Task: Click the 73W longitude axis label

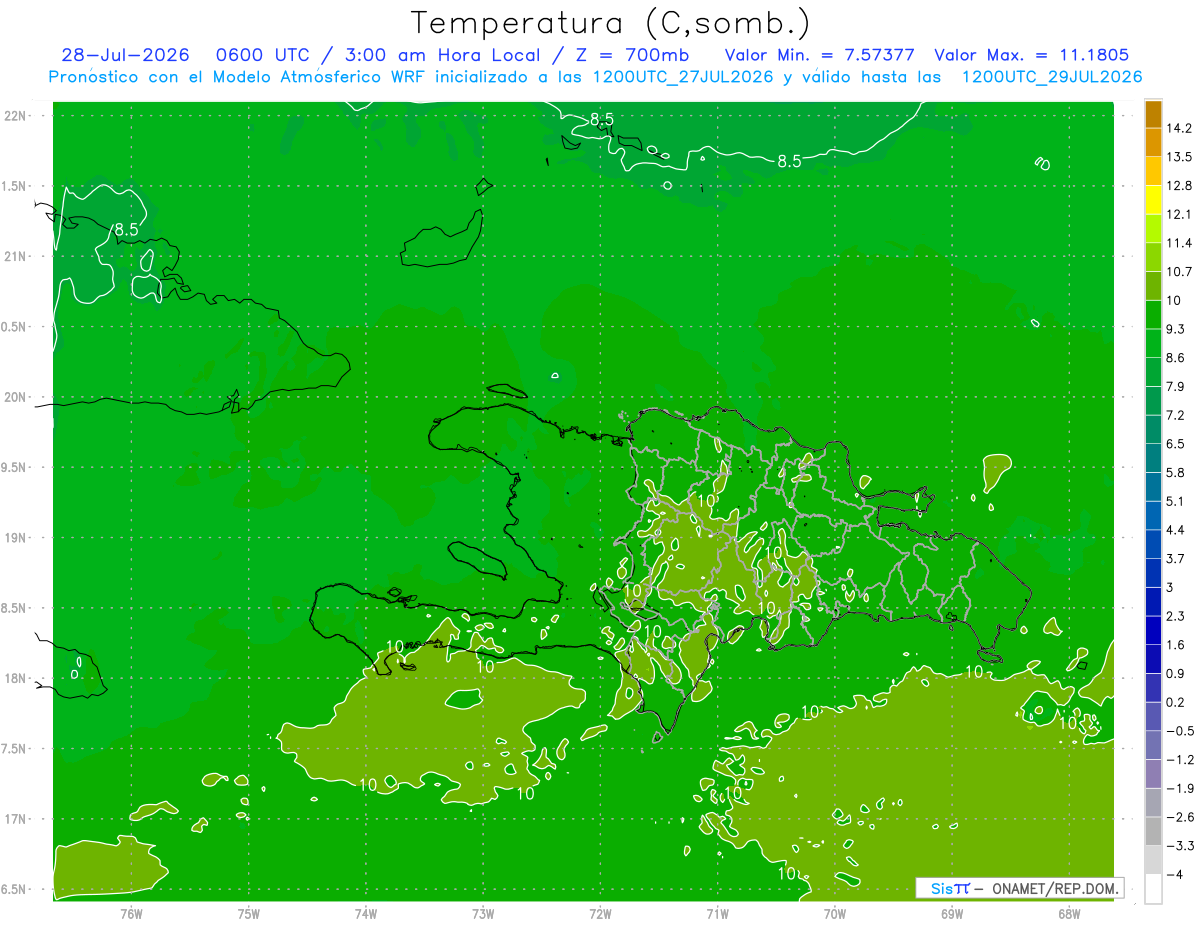Action: (x=483, y=913)
